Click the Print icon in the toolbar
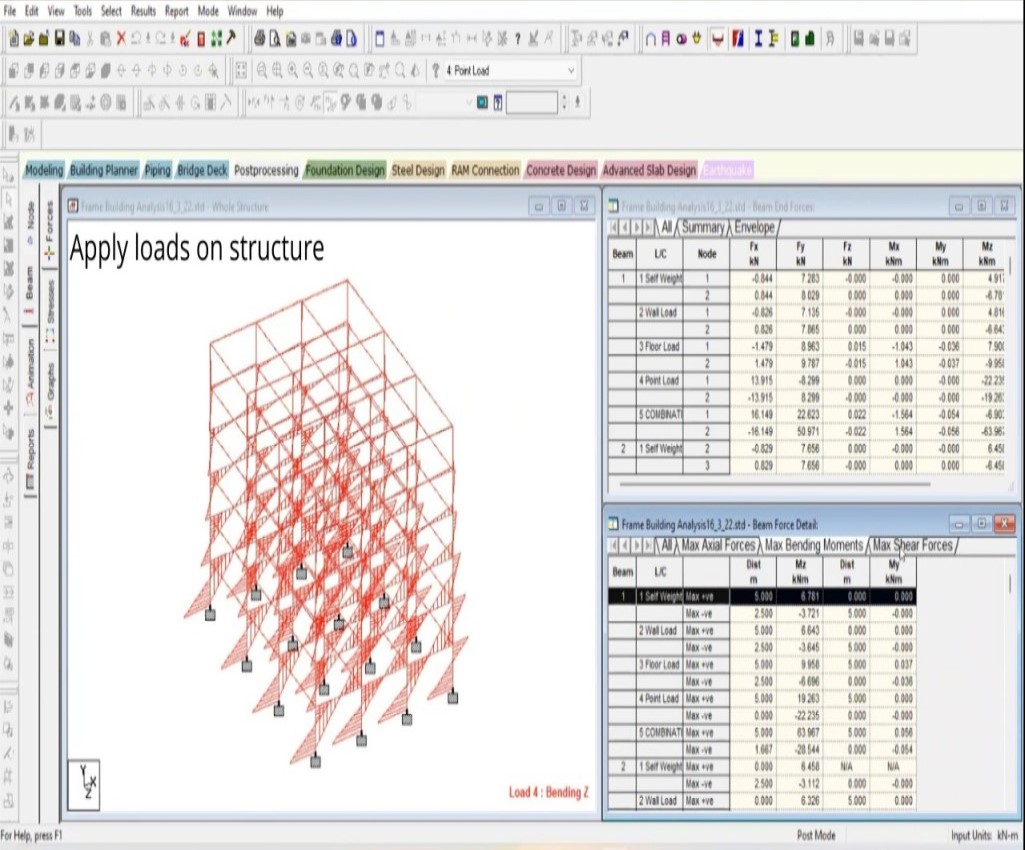The width and height of the screenshot is (1025, 850). (260, 40)
